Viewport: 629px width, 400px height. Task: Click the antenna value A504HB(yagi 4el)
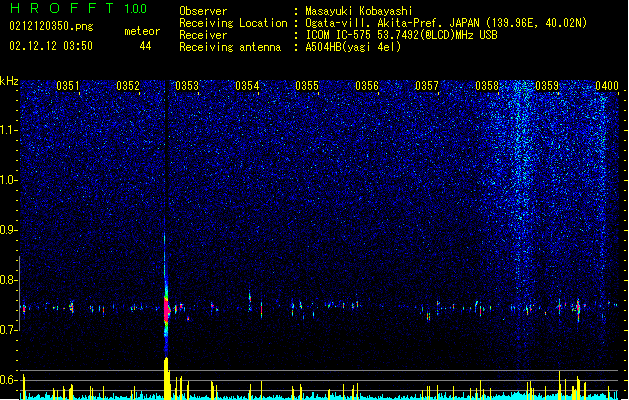pos(353,47)
